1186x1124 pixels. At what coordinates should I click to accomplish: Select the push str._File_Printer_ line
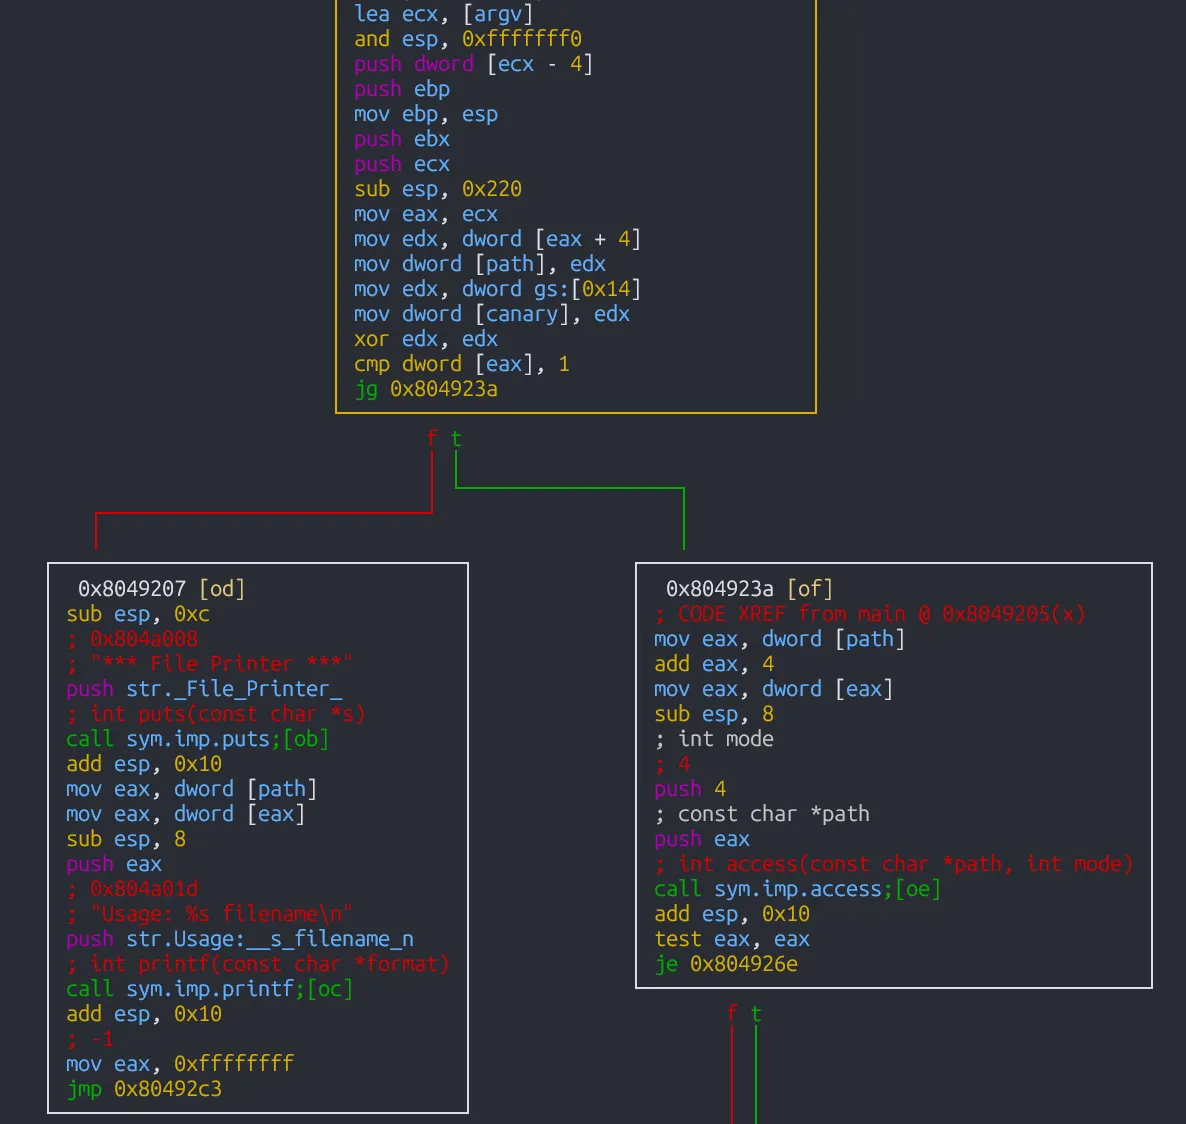204,689
